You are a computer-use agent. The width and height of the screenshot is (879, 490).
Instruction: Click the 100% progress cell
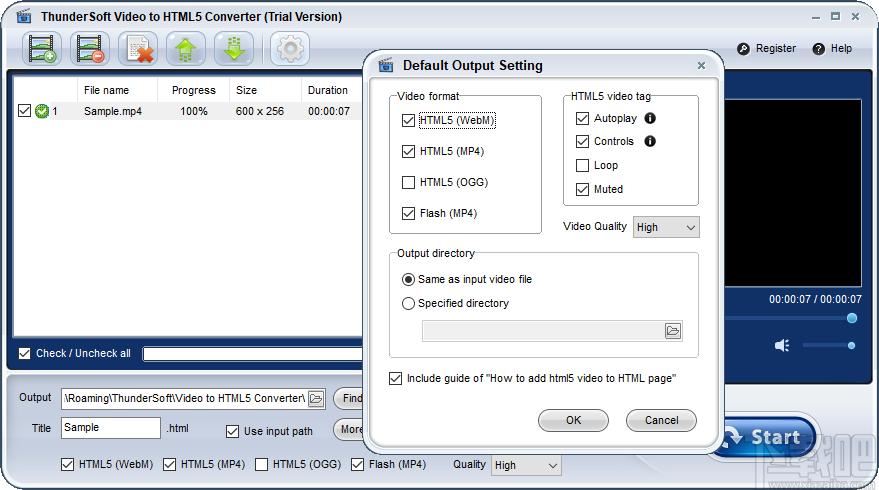(193, 111)
